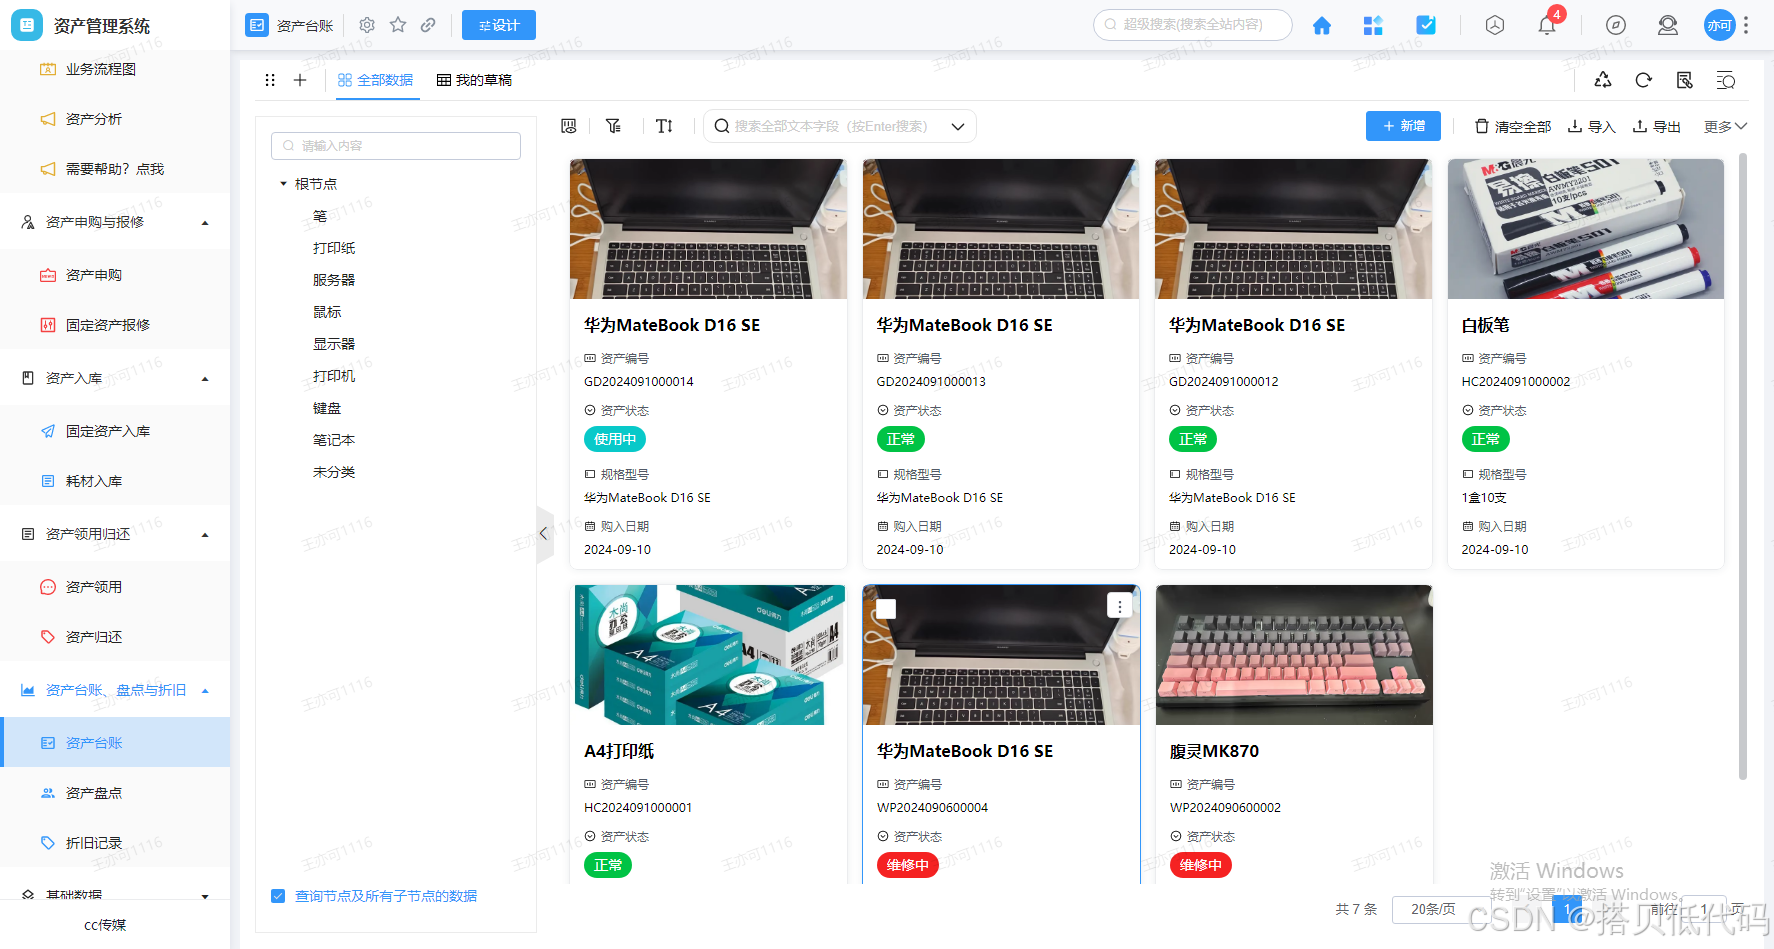The width and height of the screenshot is (1774, 949).
Task: Collapse the 根节点 tree node
Action: pos(284,184)
